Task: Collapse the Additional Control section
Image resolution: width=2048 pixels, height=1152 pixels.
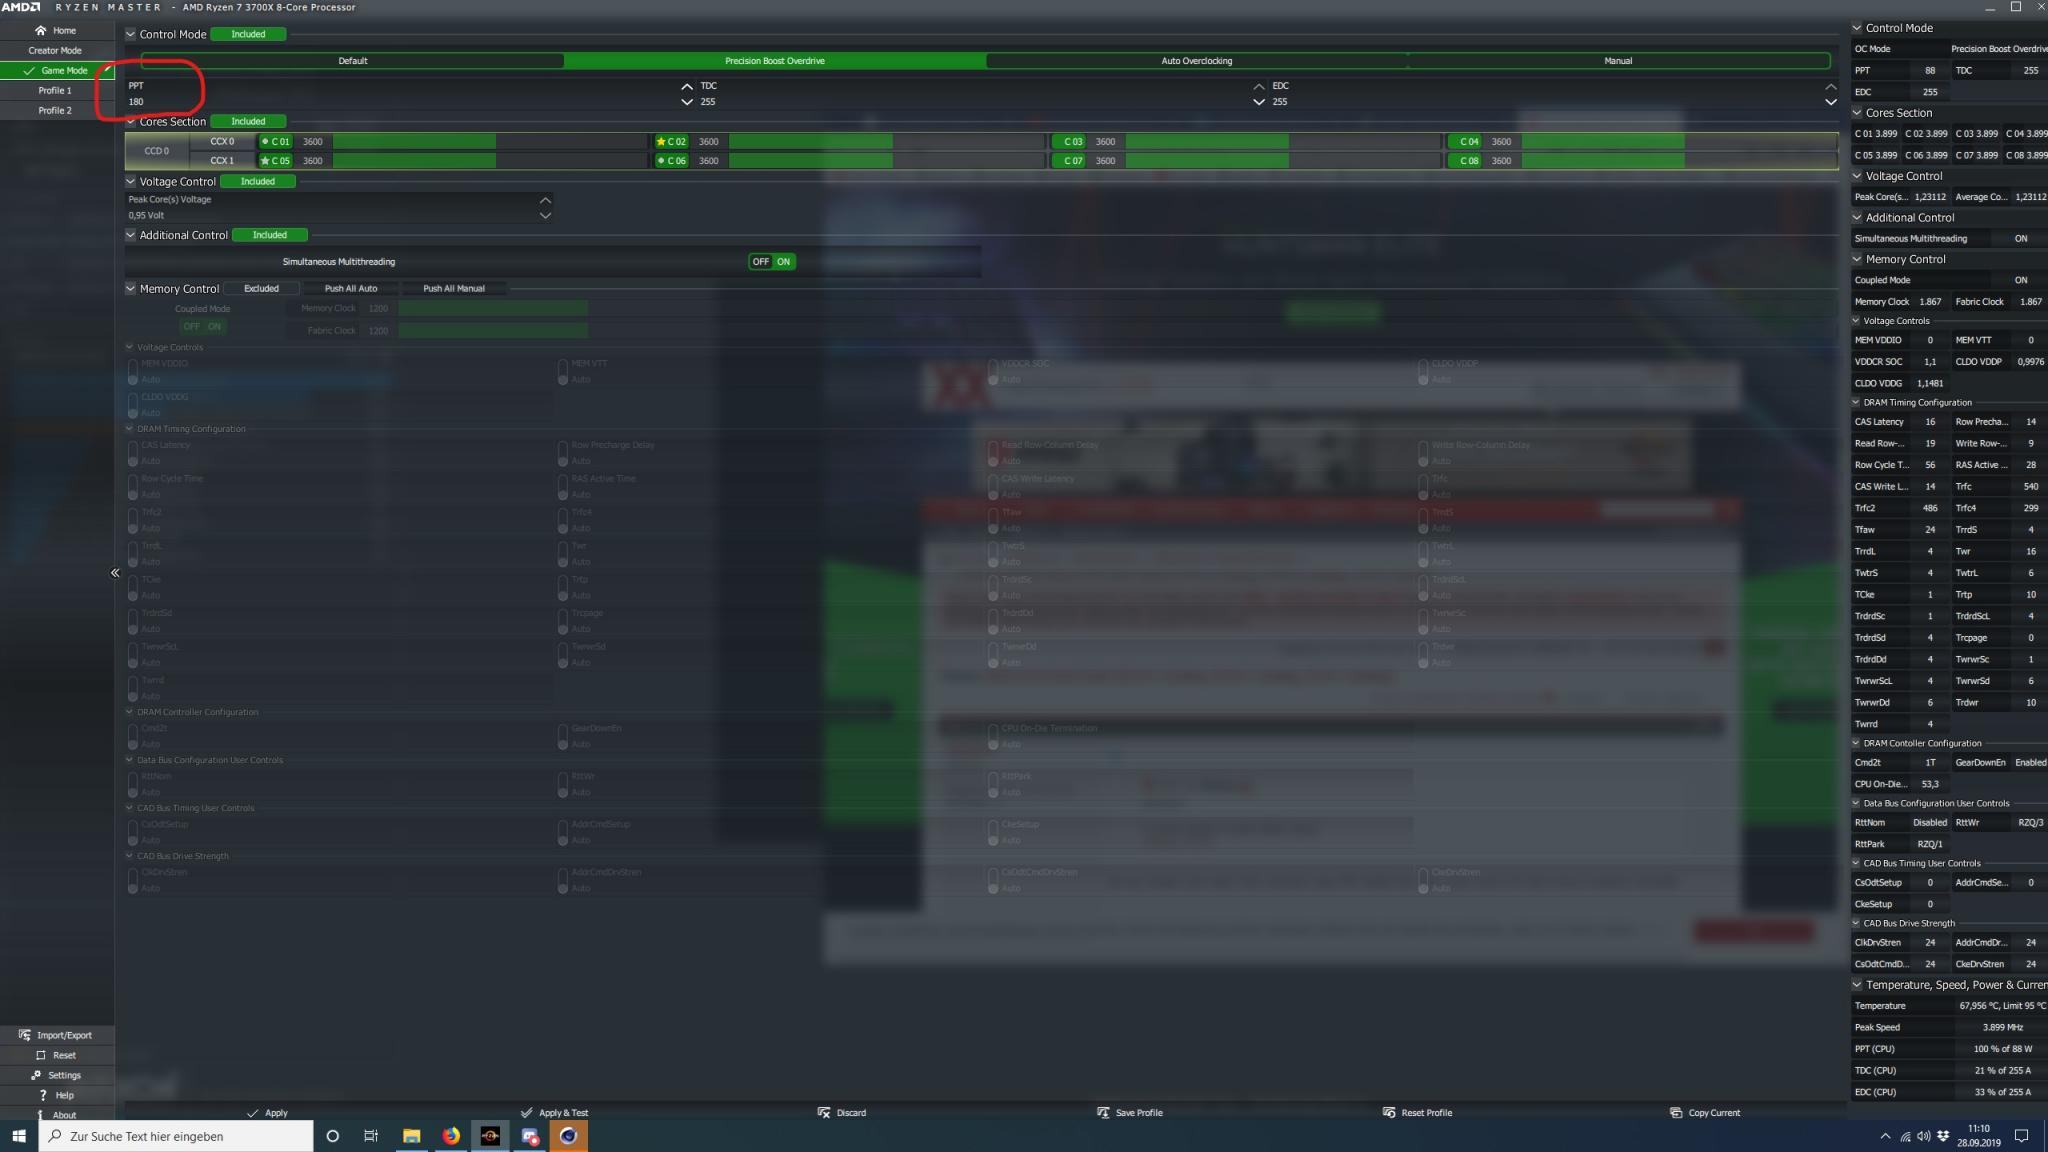Action: coord(130,235)
